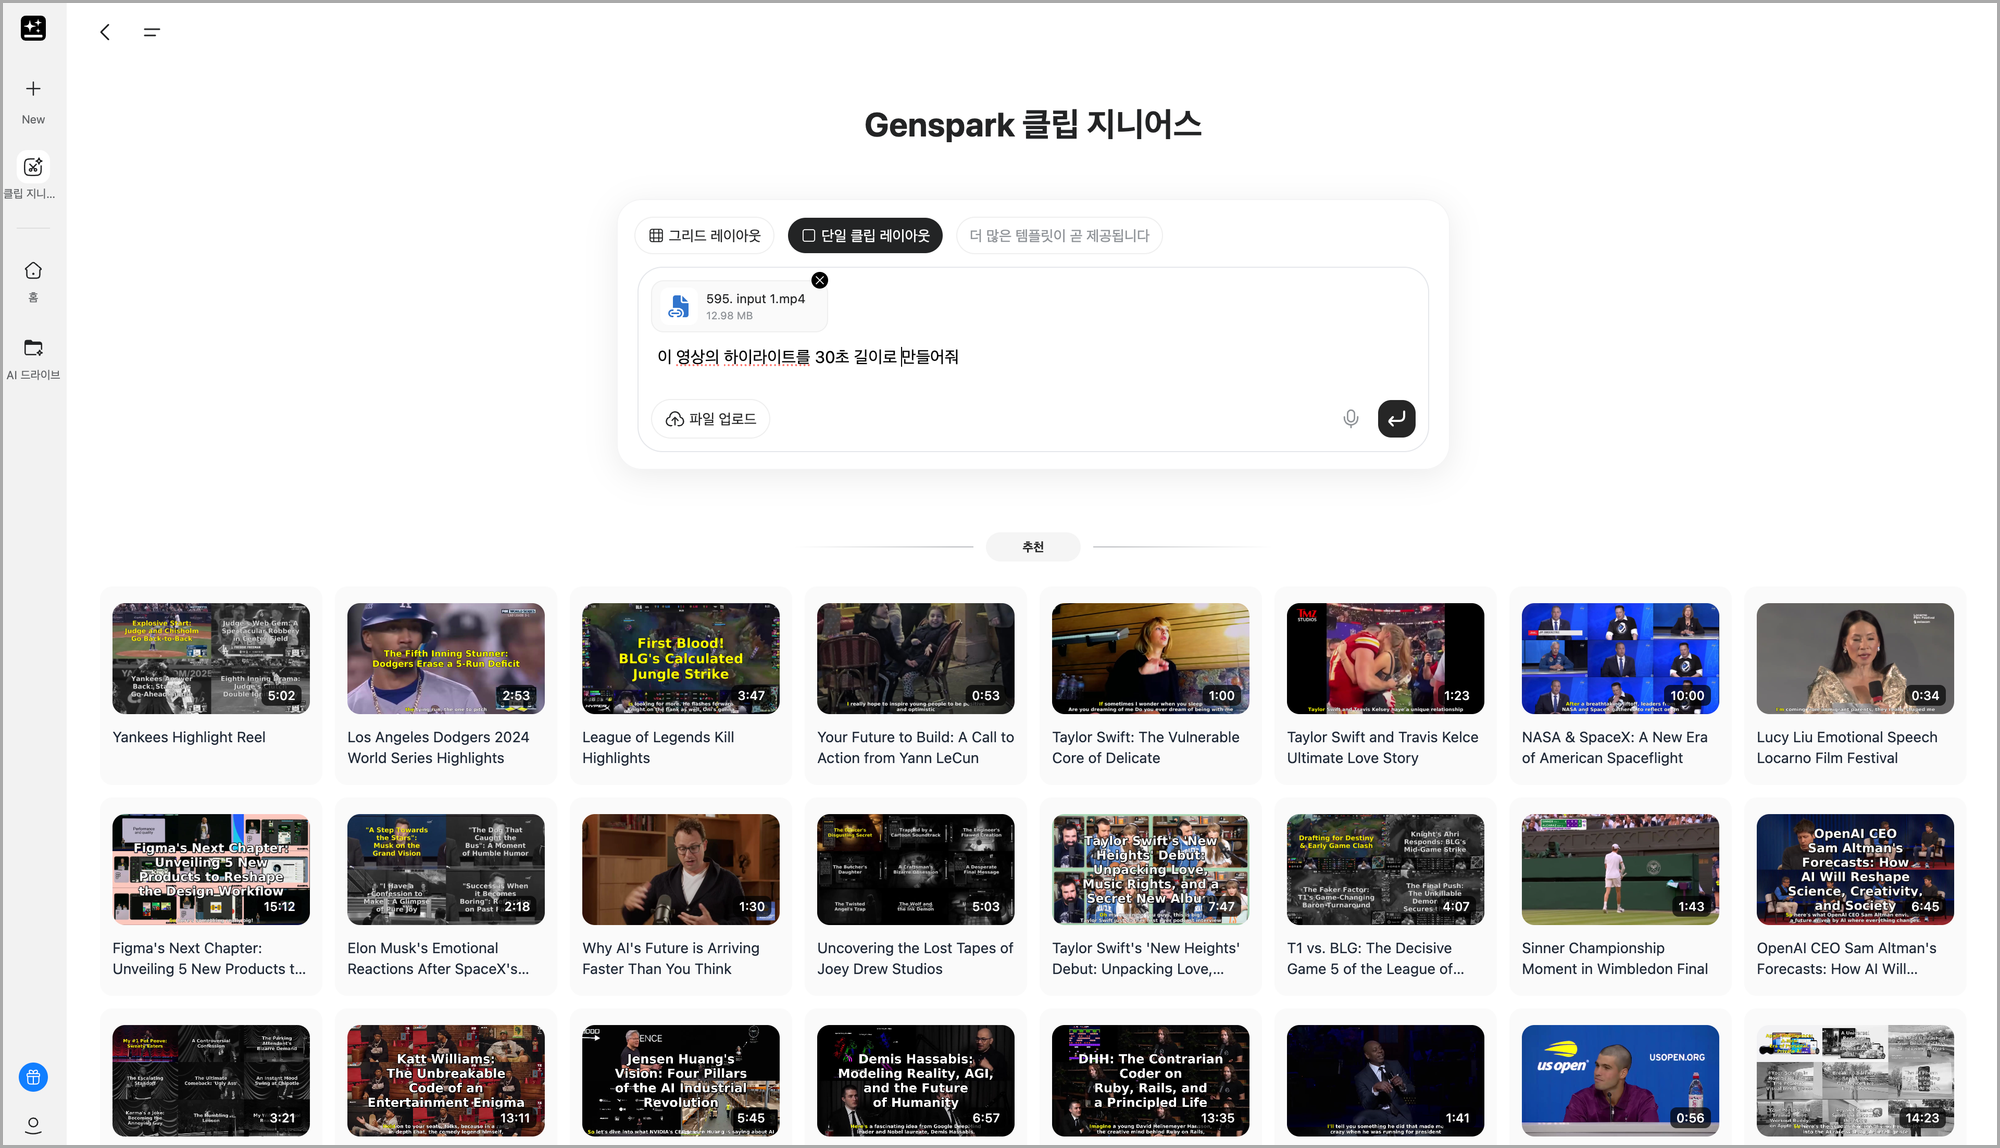Select the 단일 클립 레이아웃 tab

865,236
